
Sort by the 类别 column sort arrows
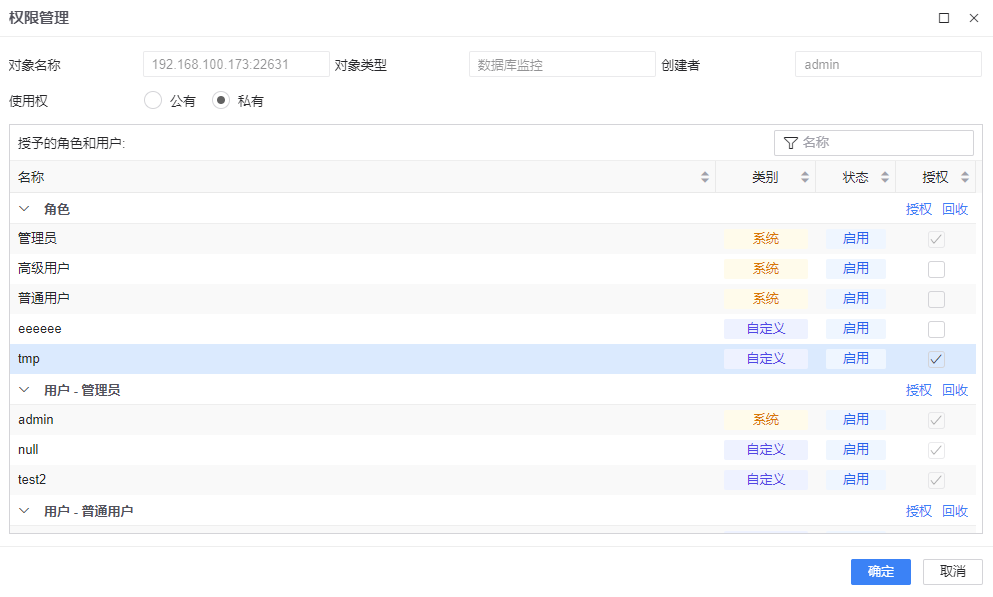coord(805,177)
